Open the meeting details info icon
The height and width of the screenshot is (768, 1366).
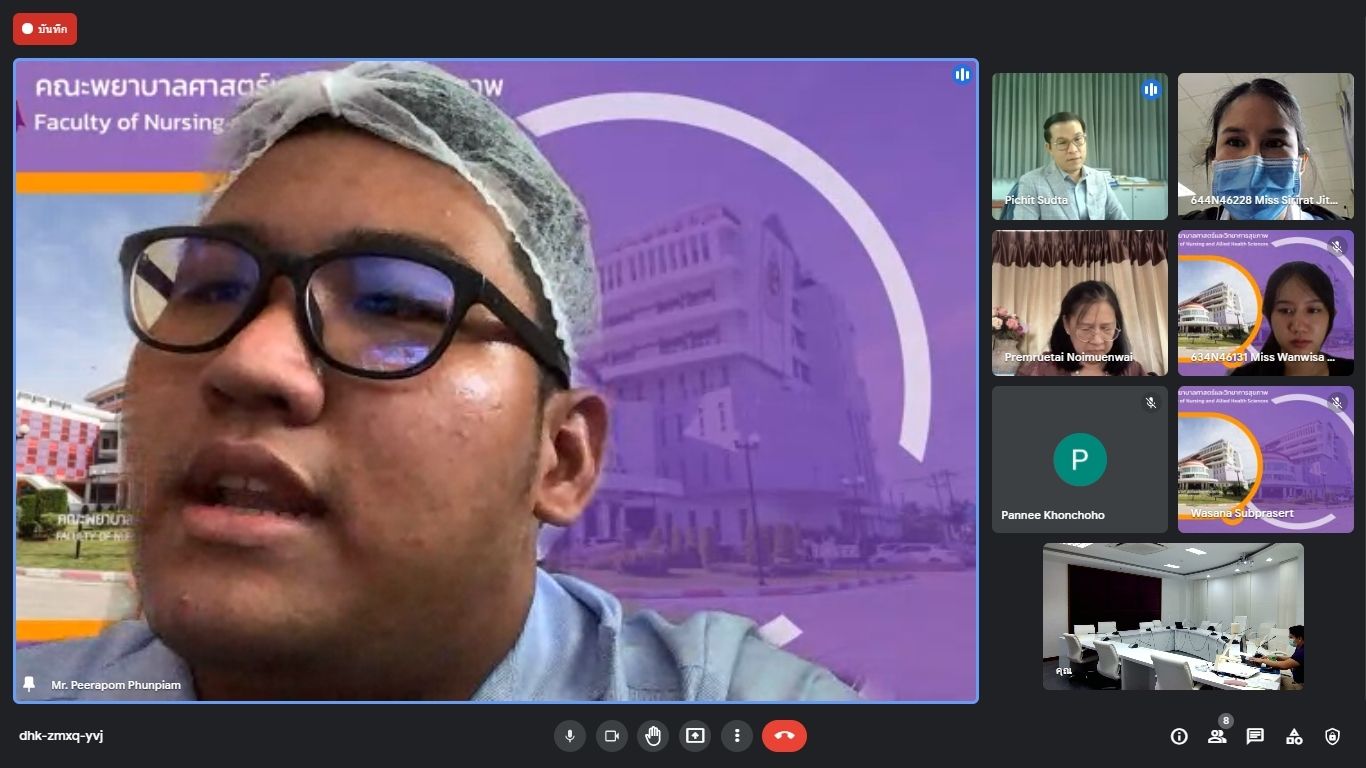coord(1179,736)
